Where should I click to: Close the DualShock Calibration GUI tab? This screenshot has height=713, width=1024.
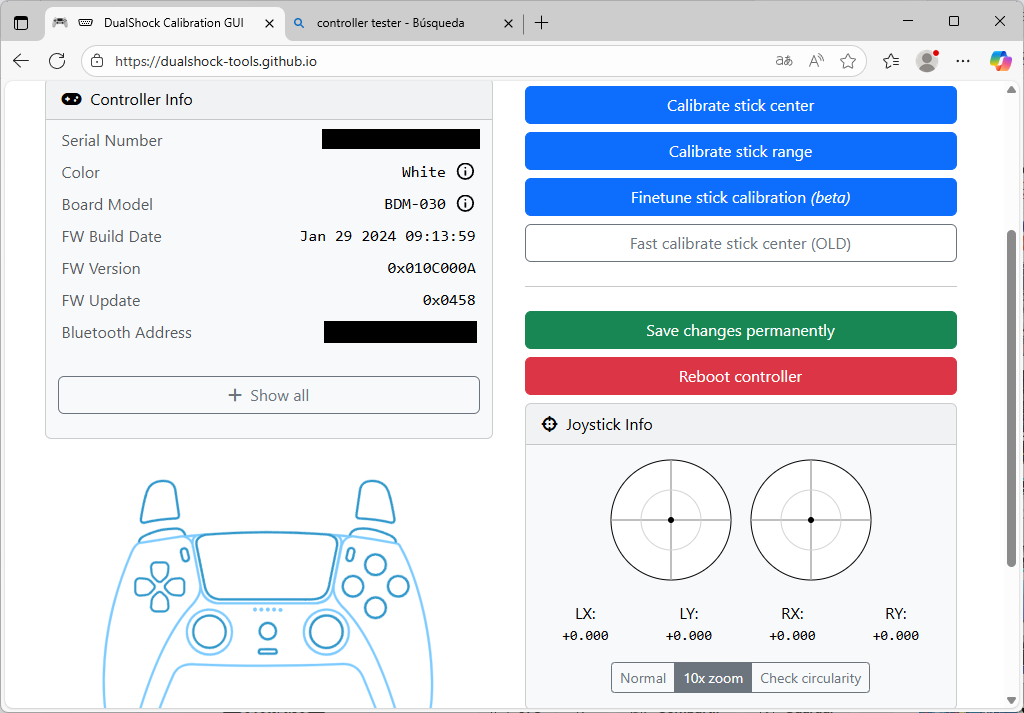(269, 24)
